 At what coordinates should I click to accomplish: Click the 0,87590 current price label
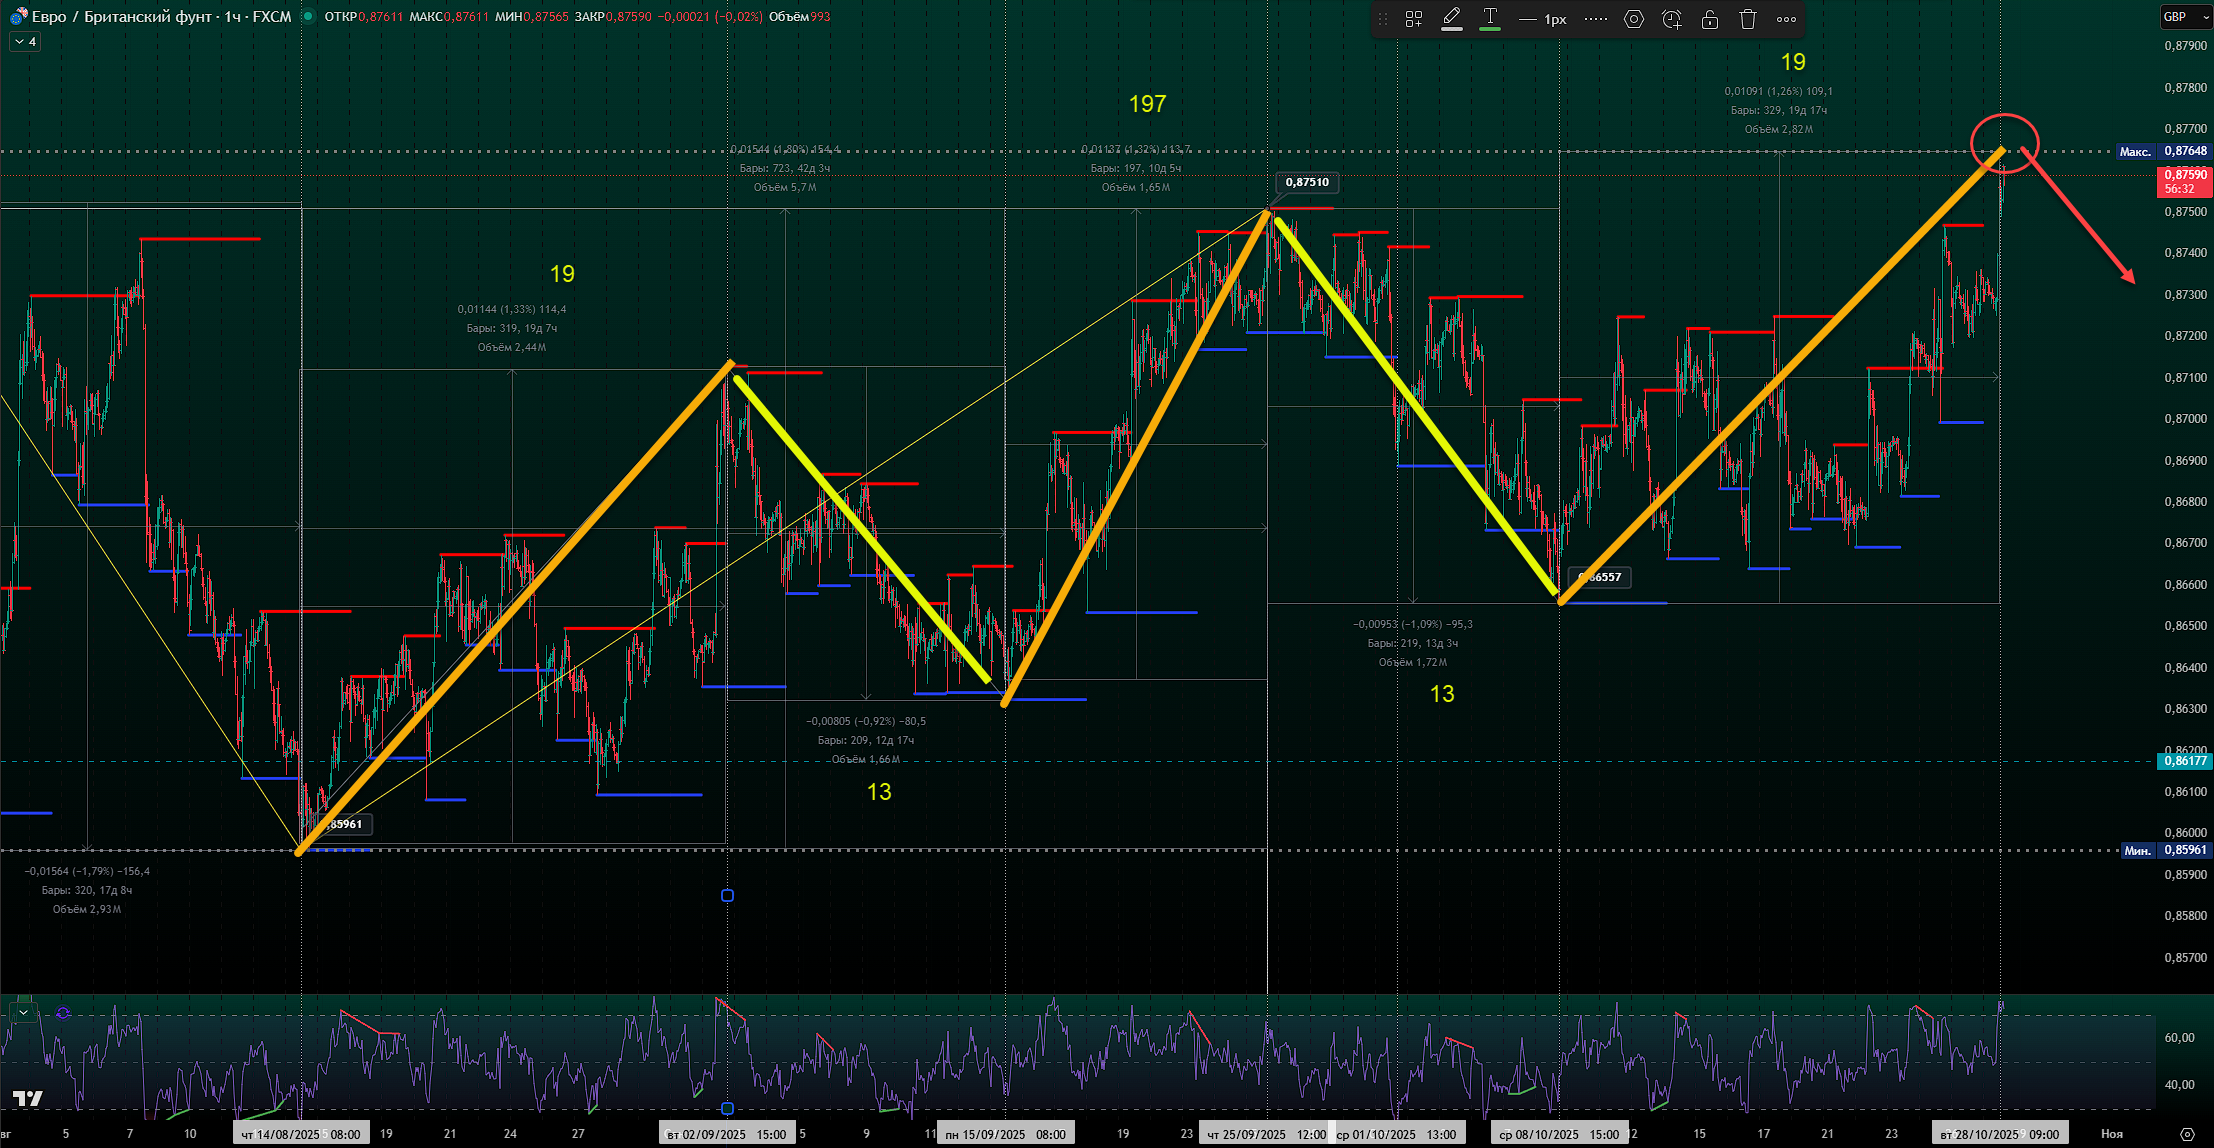click(2185, 175)
